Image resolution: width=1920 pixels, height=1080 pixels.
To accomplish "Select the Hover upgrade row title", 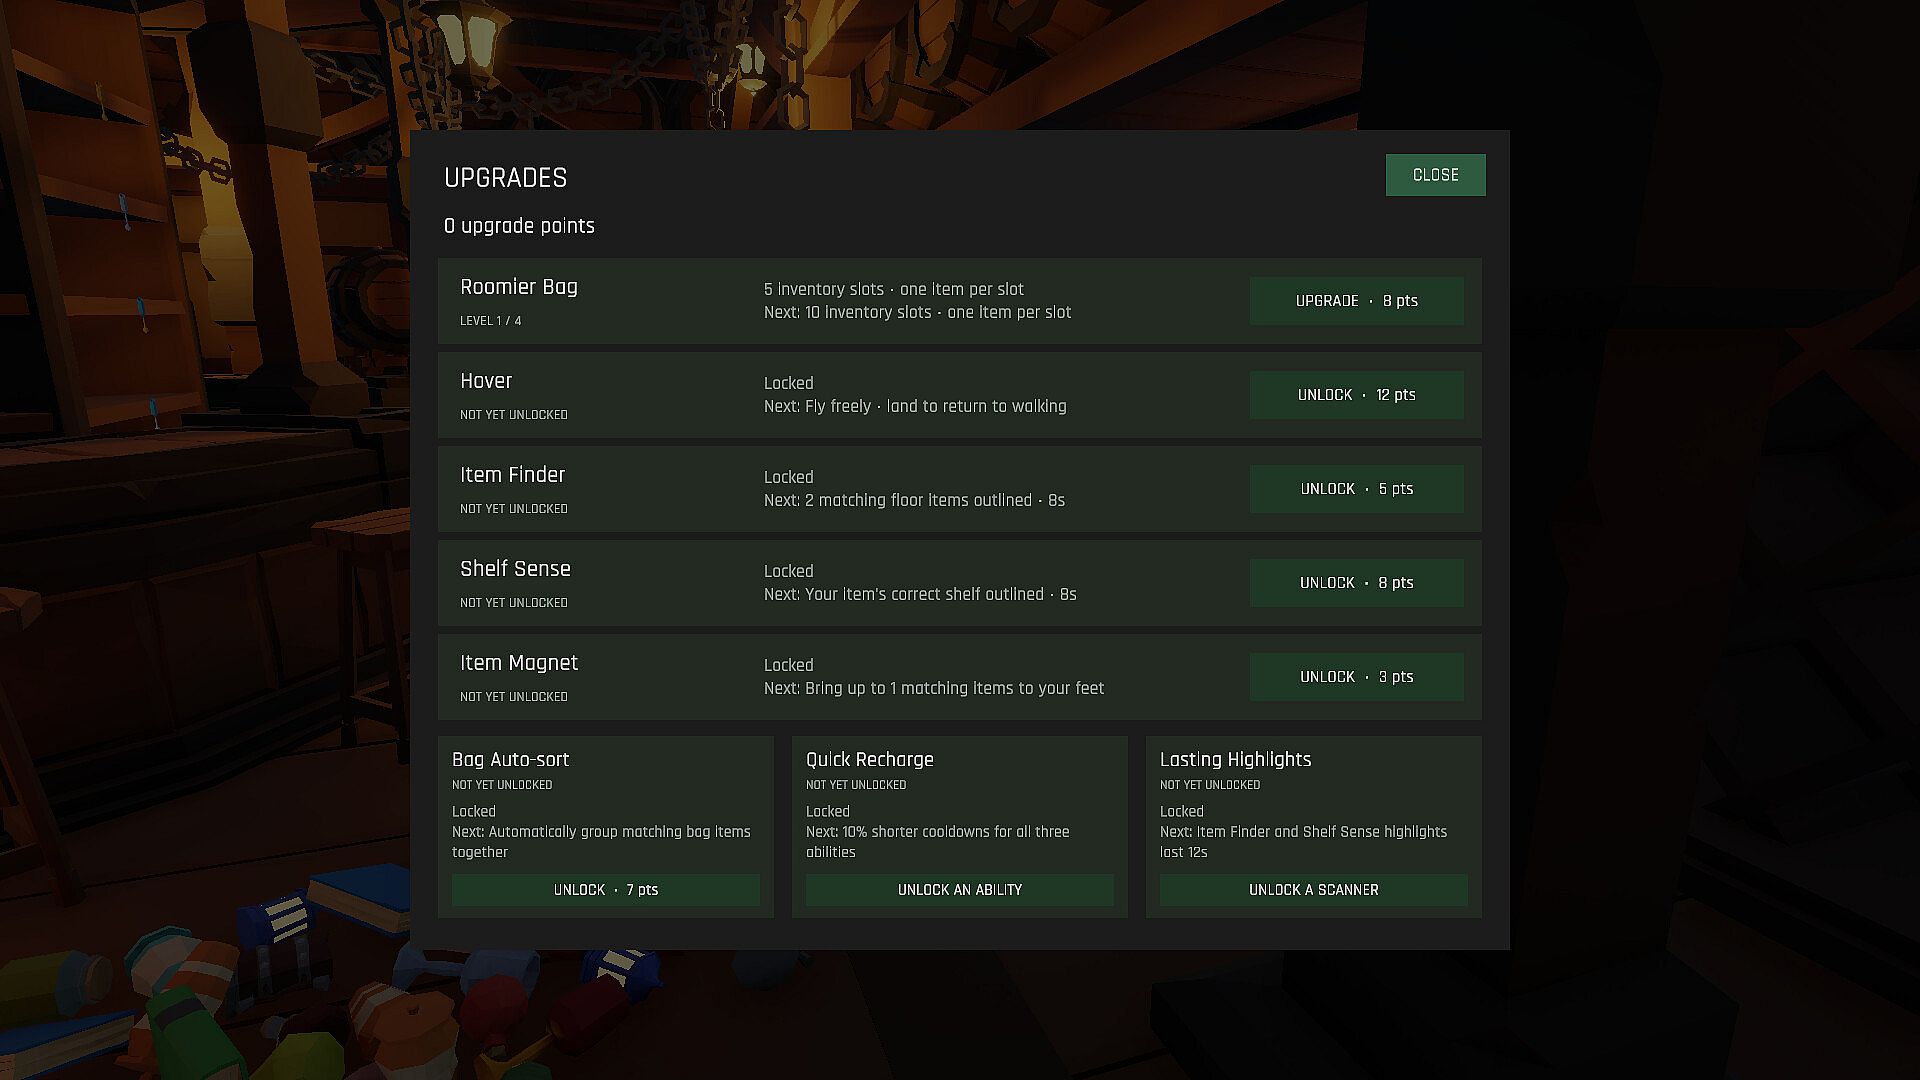I will pyautogui.click(x=486, y=381).
